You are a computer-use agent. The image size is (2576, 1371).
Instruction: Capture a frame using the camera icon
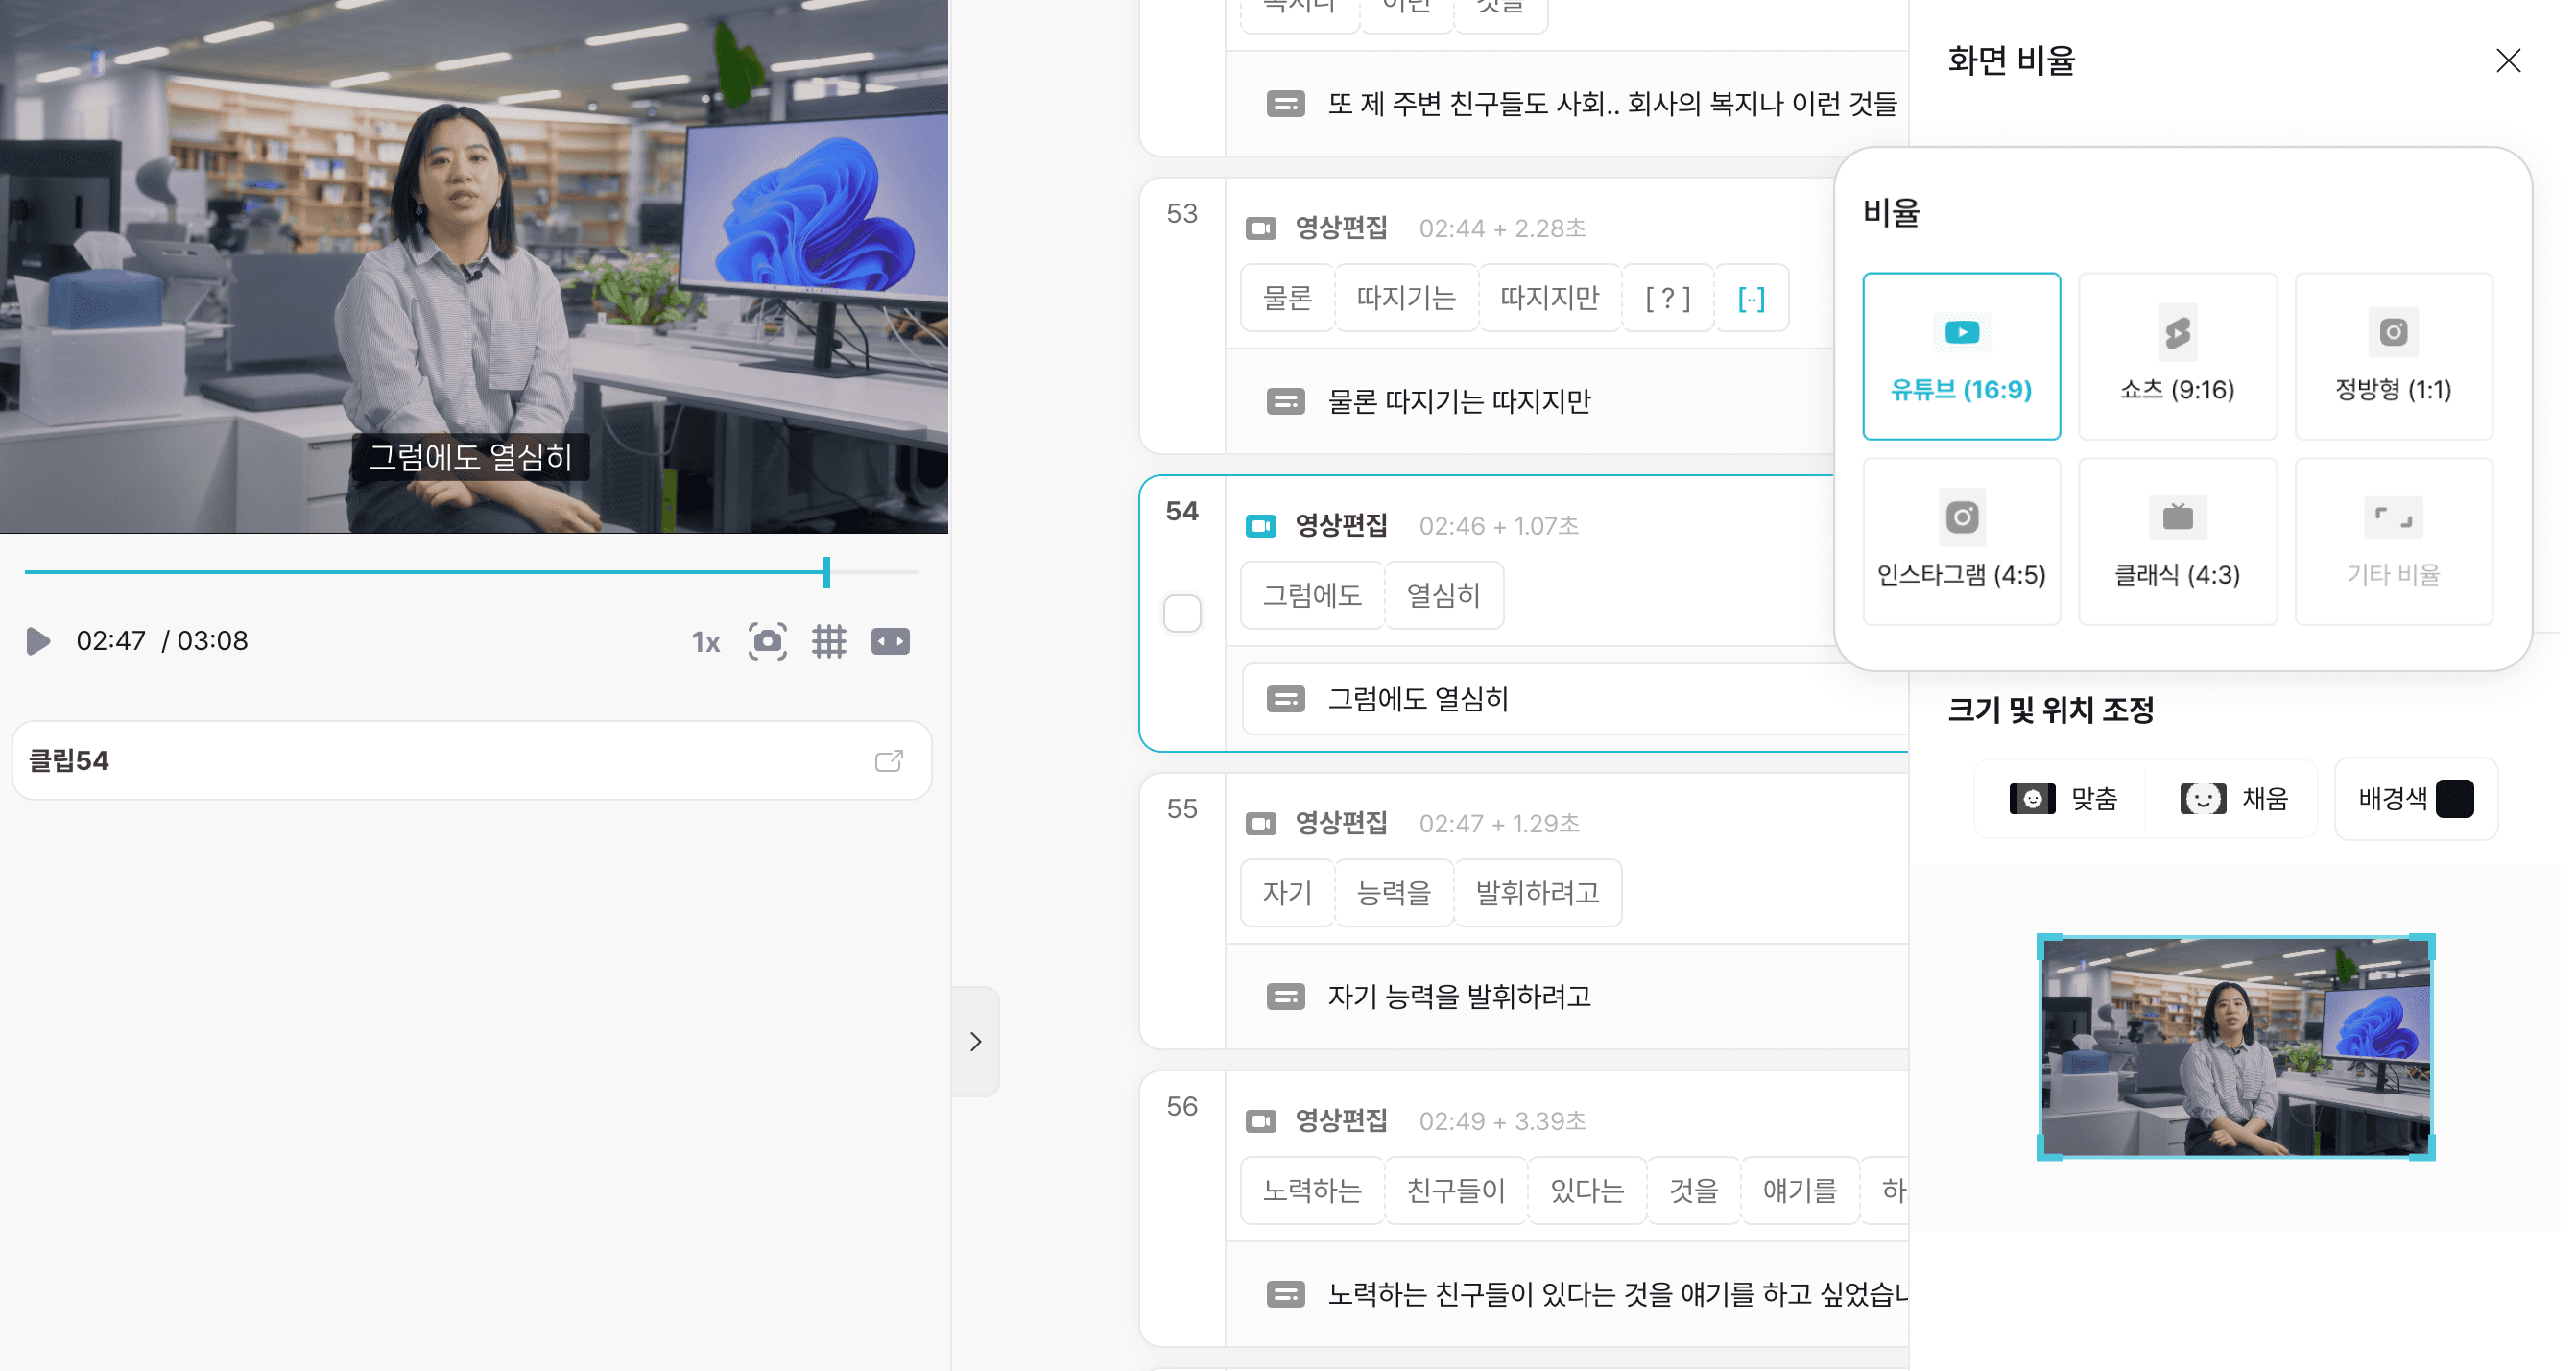coord(766,641)
